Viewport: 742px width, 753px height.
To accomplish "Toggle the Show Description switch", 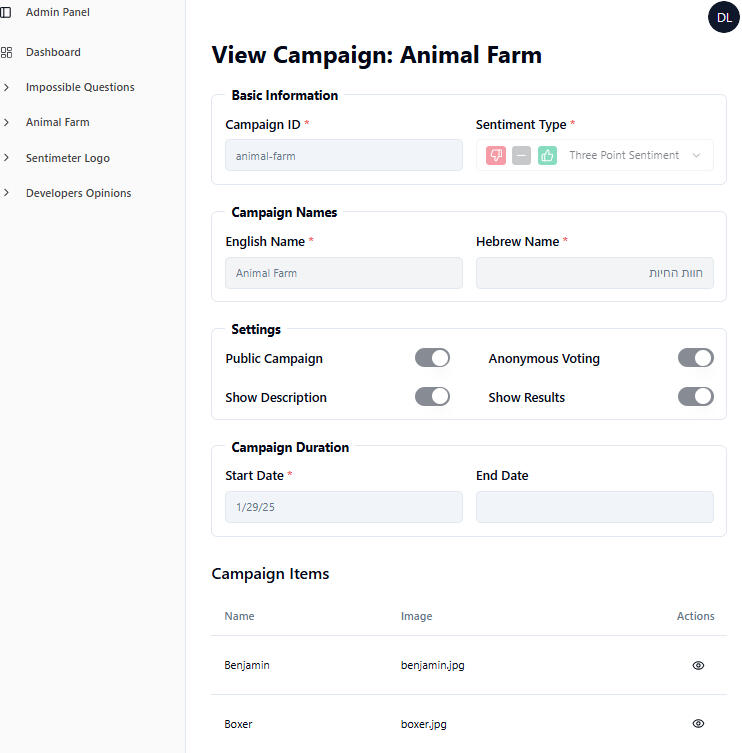I will pyautogui.click(x=432, y=397).
